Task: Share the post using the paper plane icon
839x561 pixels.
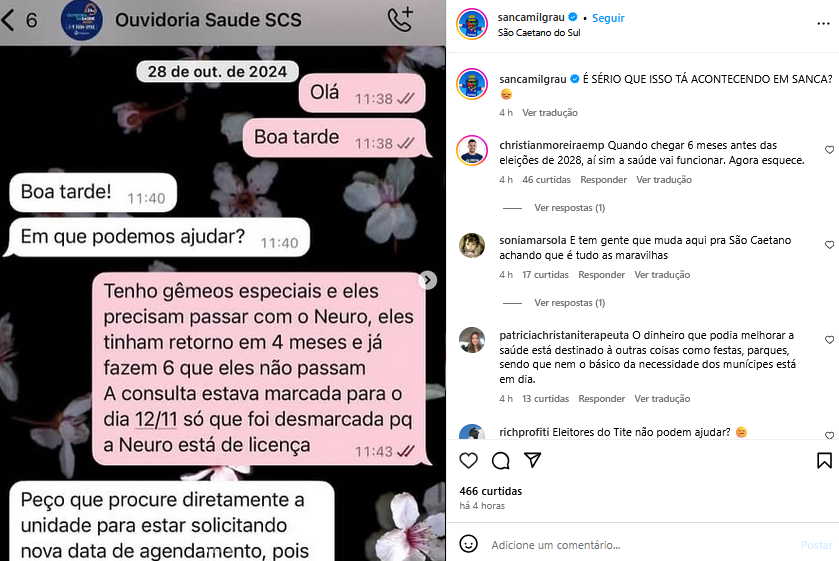Action: pyautogui.click(x=532, y=460)
